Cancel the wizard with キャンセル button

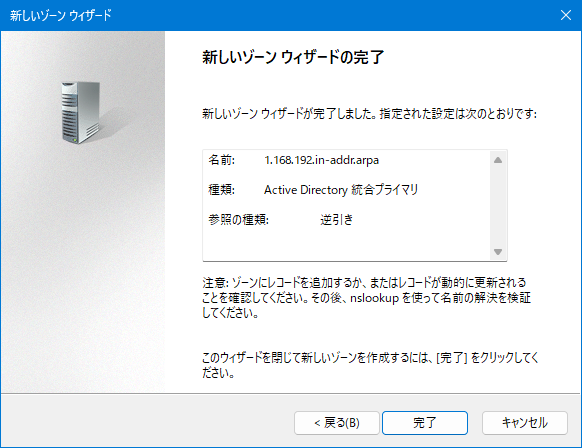coord(524,422)
